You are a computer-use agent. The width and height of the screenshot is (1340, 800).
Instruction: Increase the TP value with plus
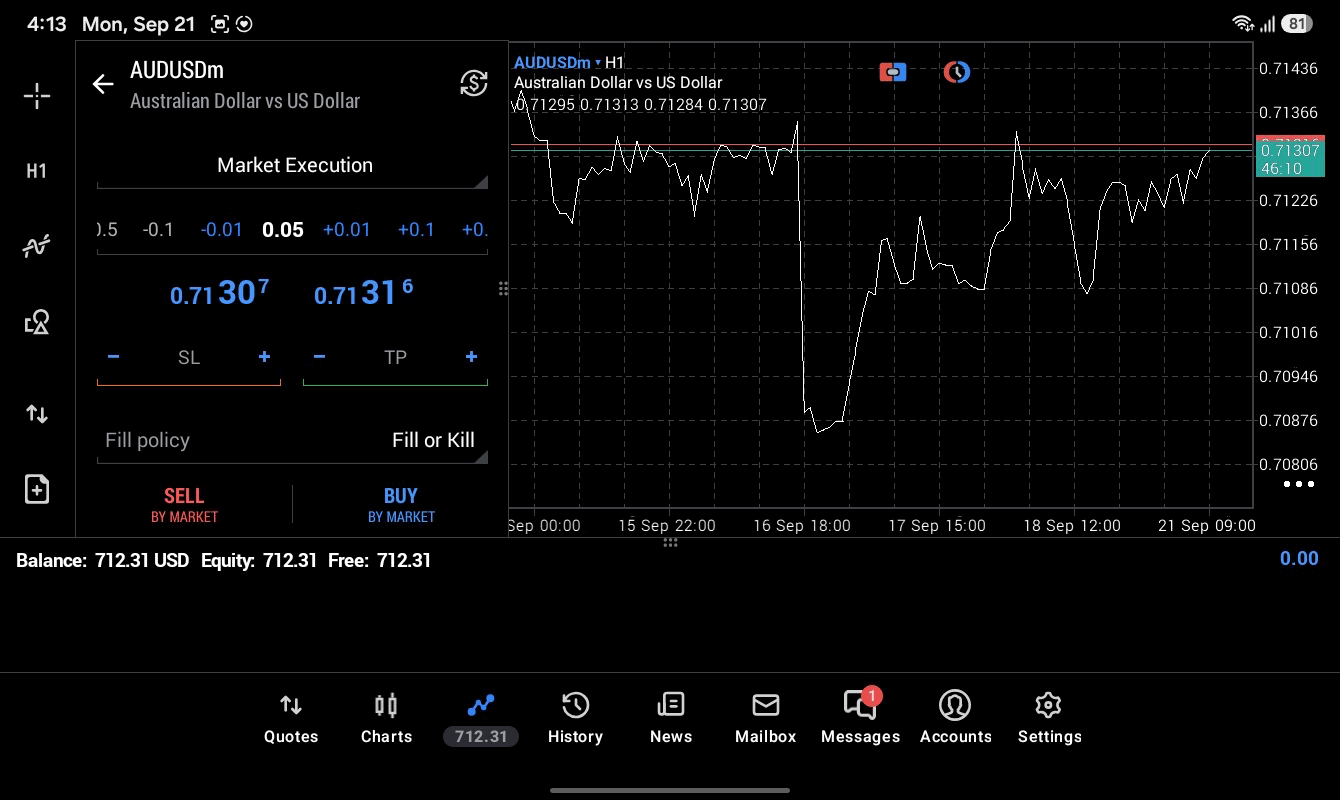(x=471, y=357)
